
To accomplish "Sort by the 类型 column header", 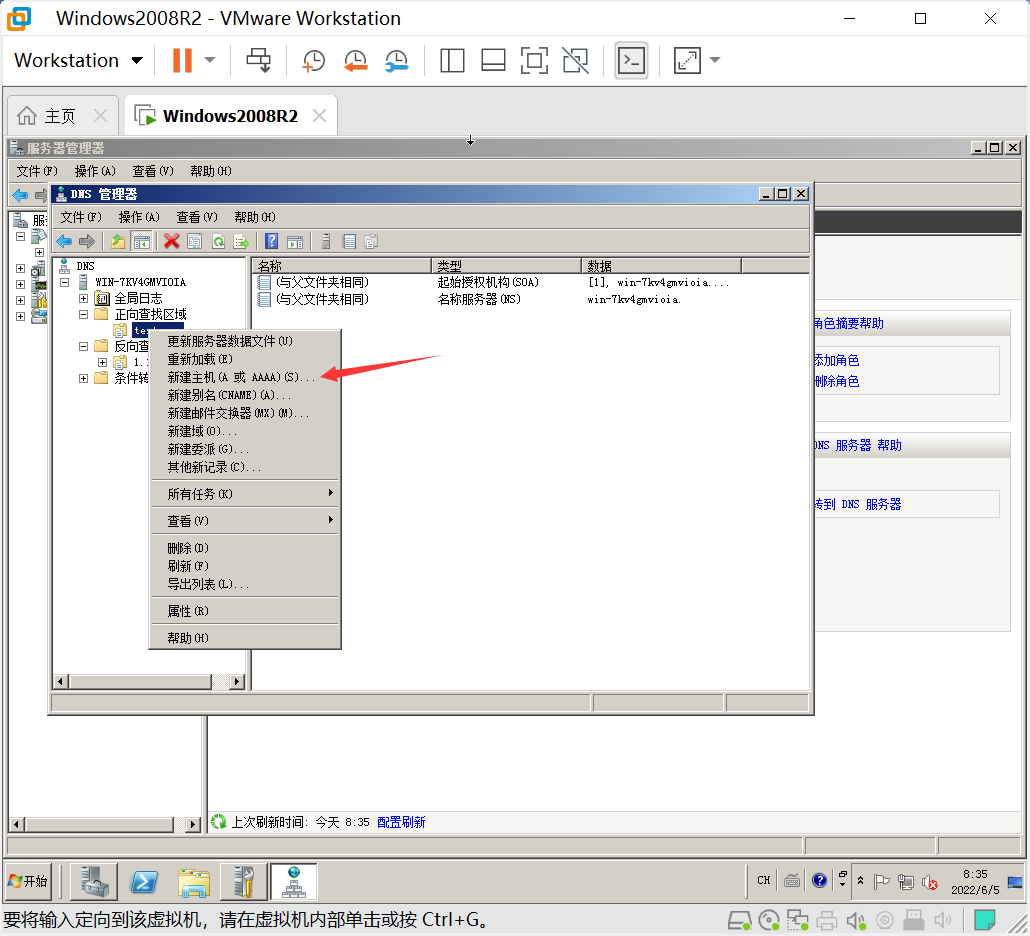I will click(506, 266).
